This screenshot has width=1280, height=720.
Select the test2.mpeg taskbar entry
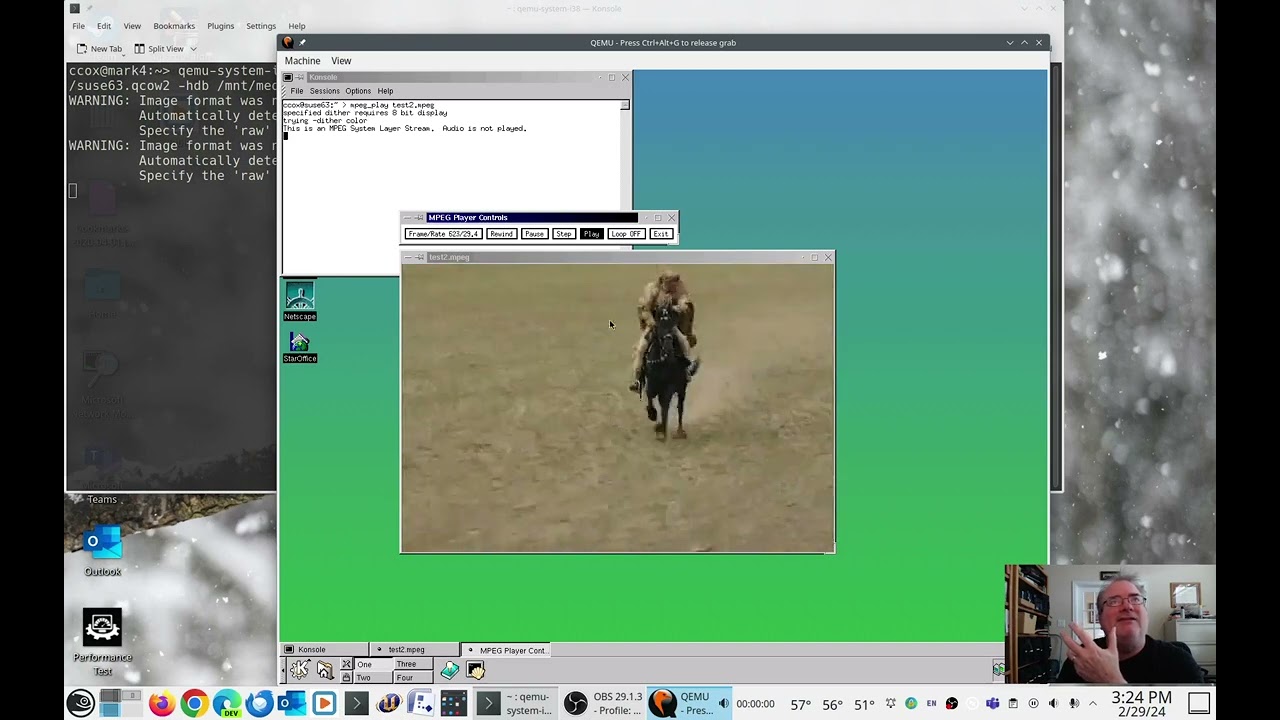pyautogui.click(x=406, y=650)
